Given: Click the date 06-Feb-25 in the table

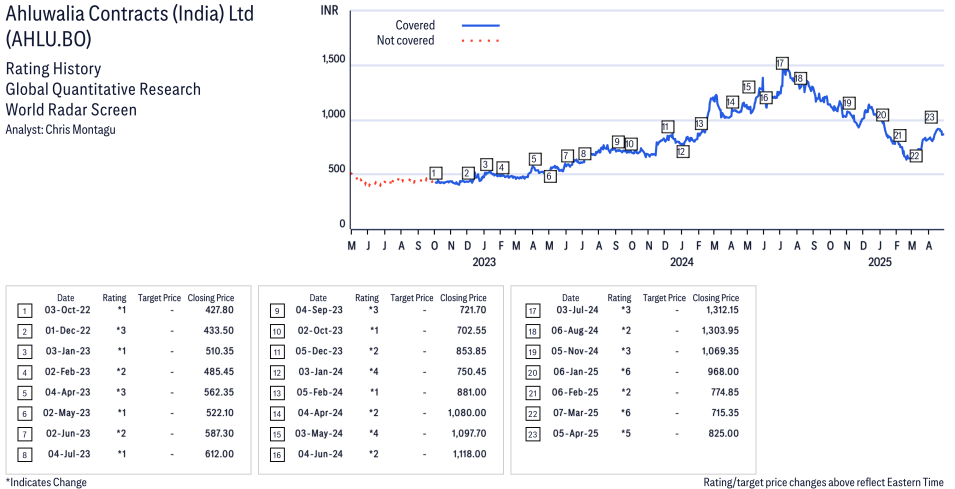Looking at the screenshot, I should (575, 392).
